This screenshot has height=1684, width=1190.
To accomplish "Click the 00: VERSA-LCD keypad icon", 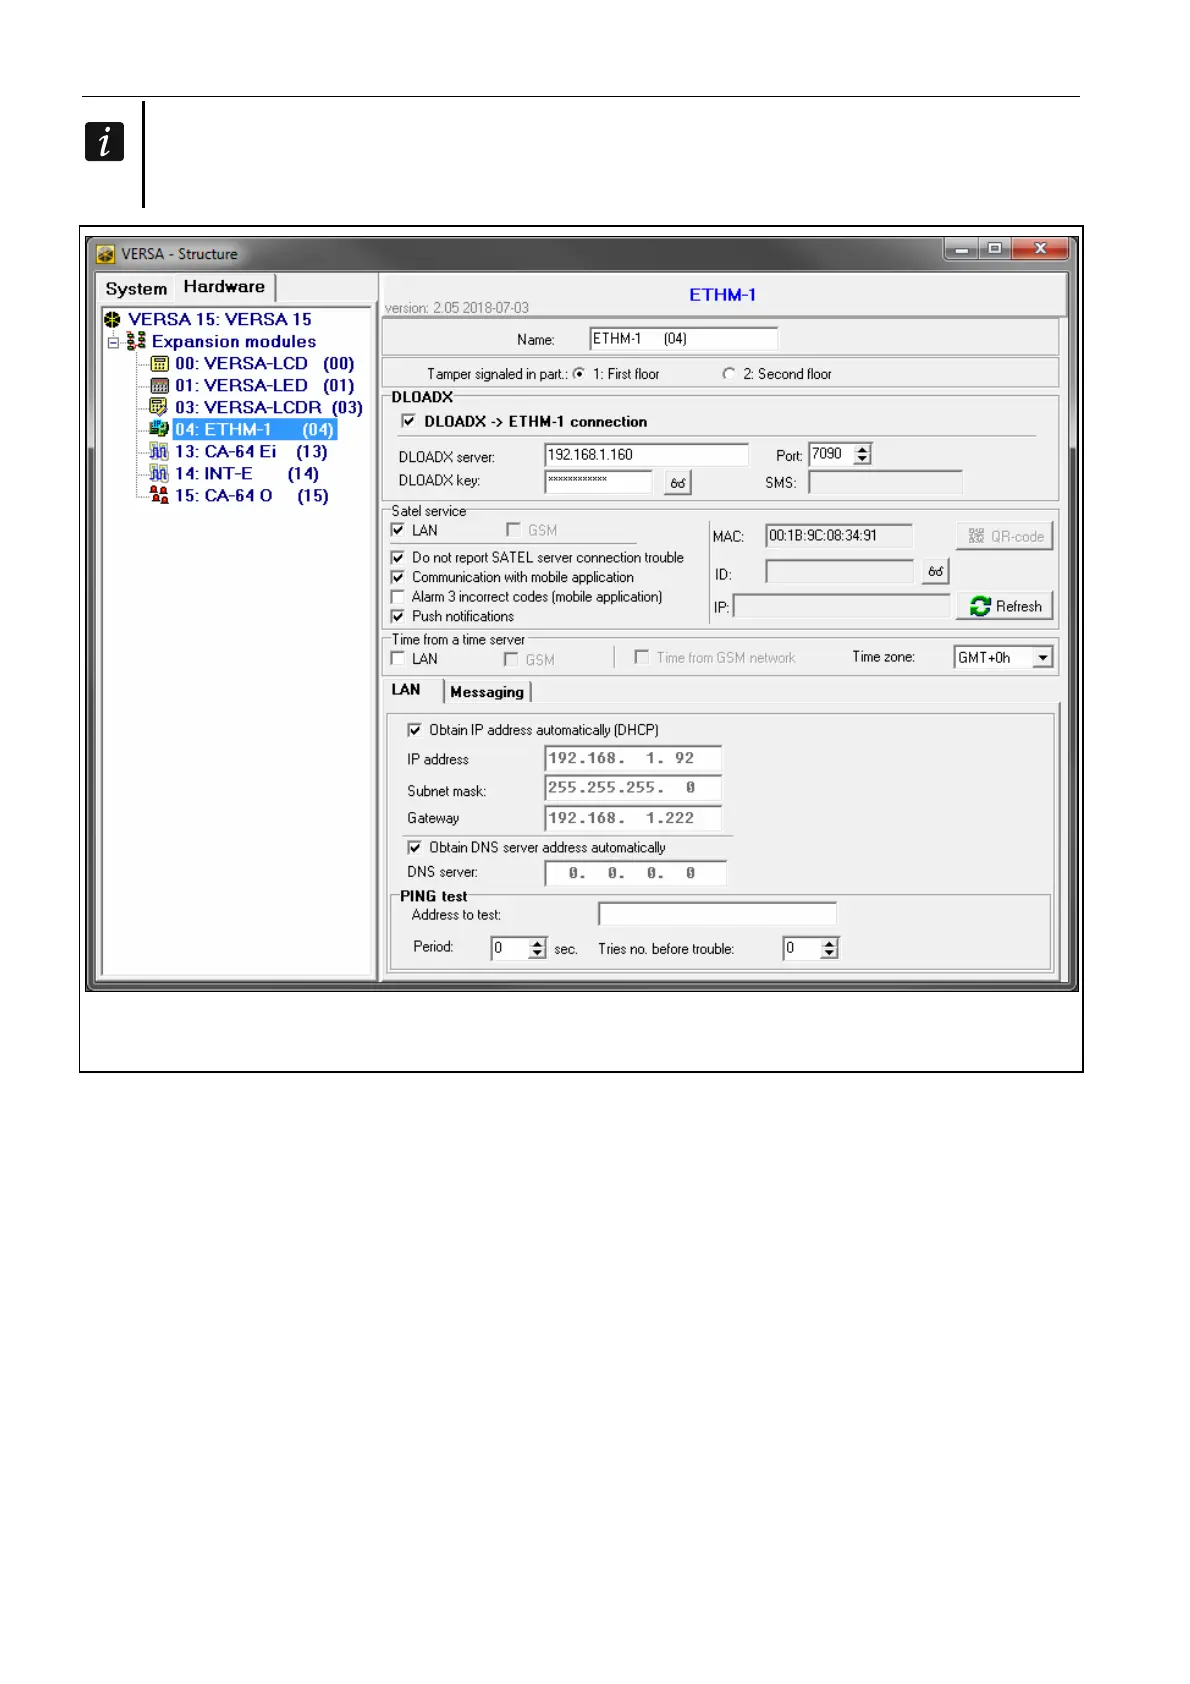I will coord(159,364).
